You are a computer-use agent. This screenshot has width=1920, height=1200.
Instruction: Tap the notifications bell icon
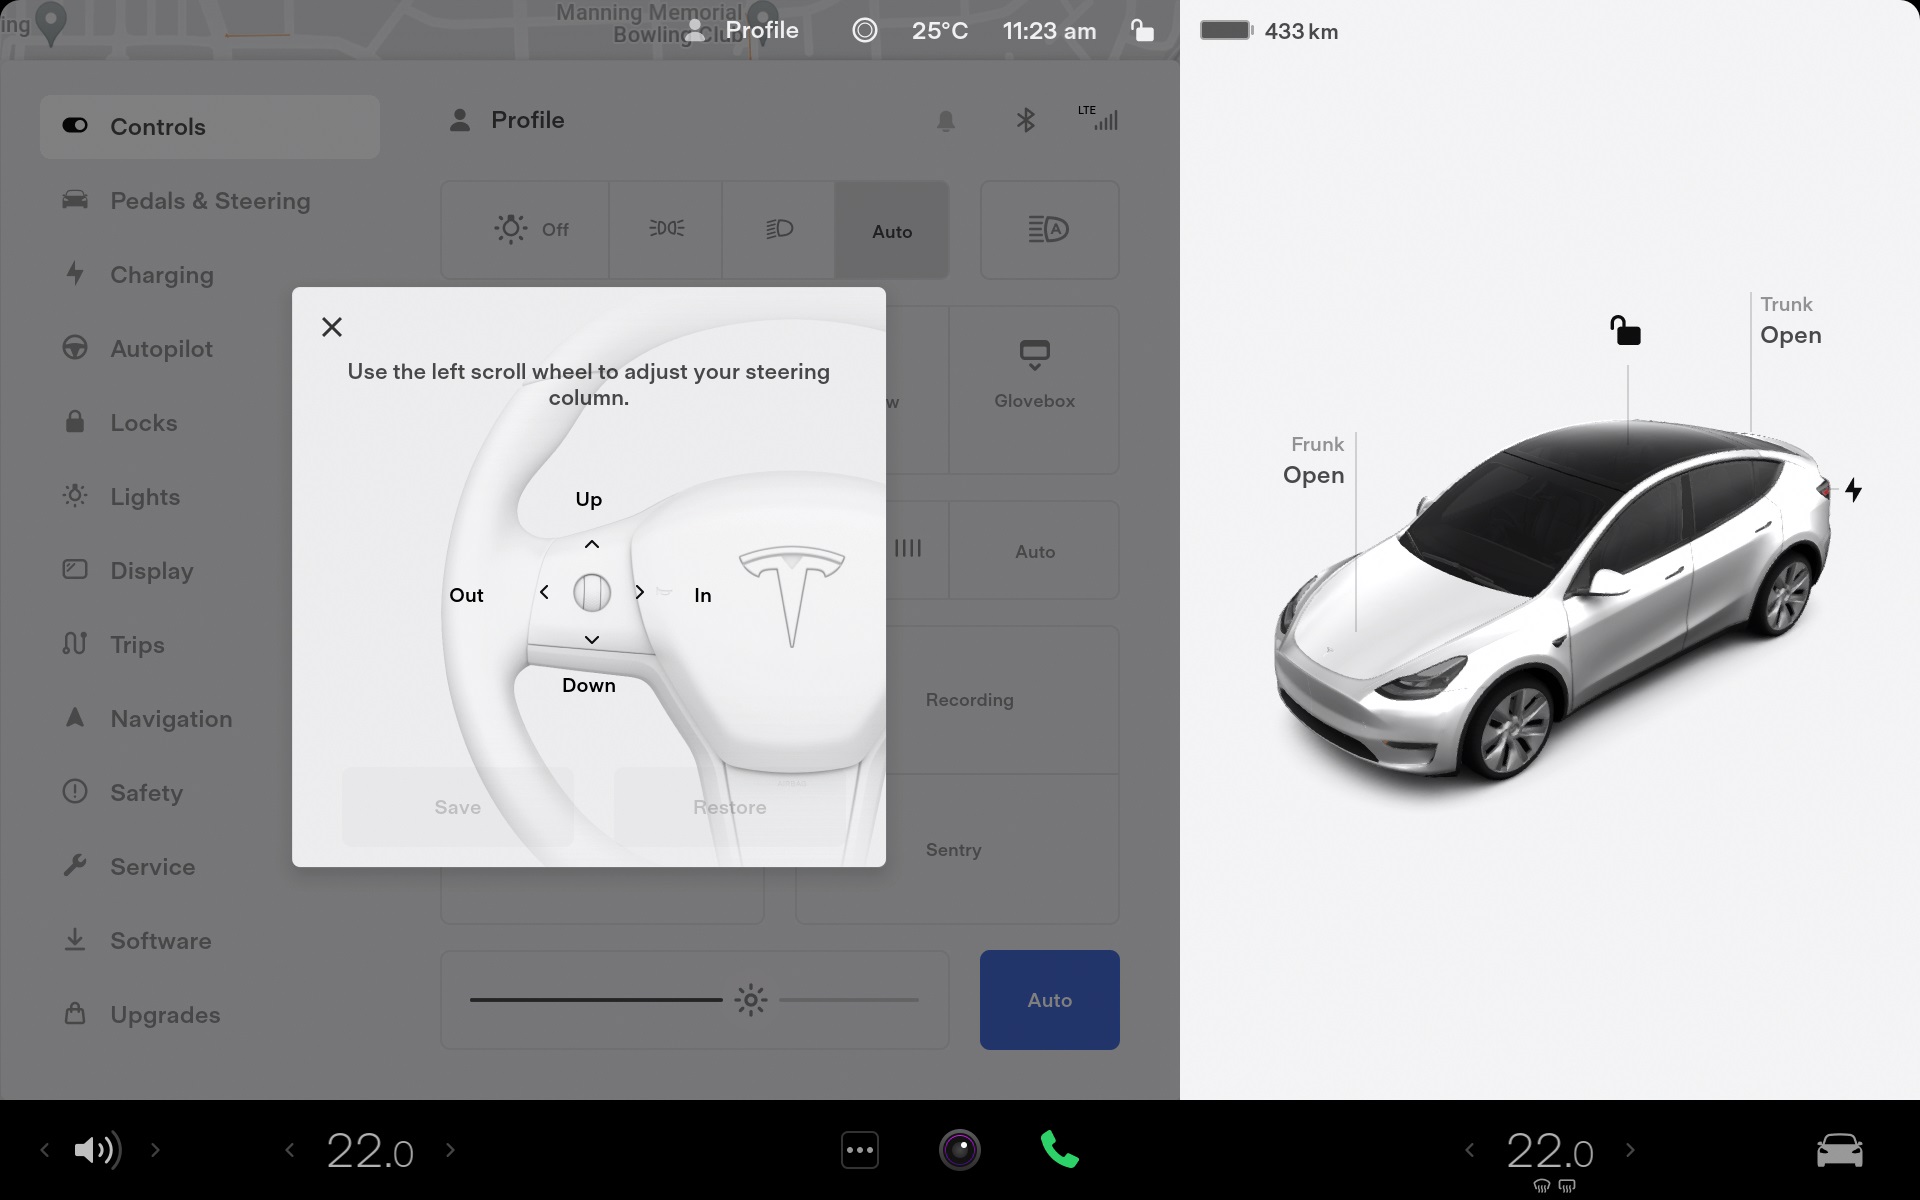point(945,121)
